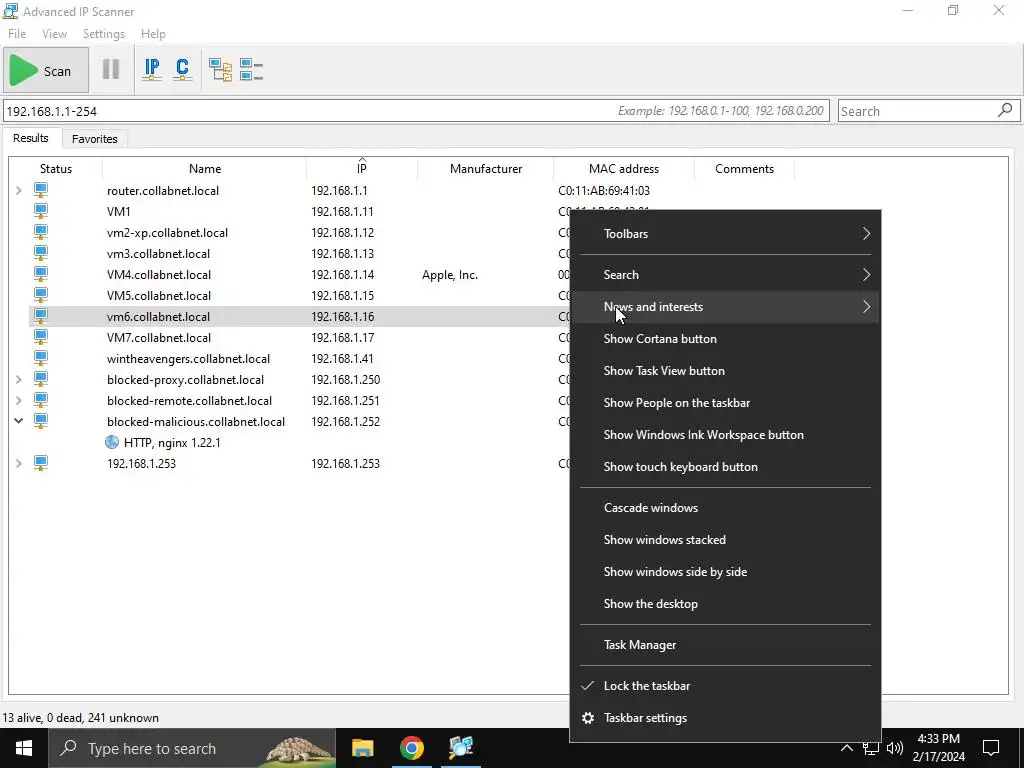Viewport: 1024px width, 768px height.
Task: Click the computer icon for wintheavengers.collabnet.local
Action: (x=40, y=358)
